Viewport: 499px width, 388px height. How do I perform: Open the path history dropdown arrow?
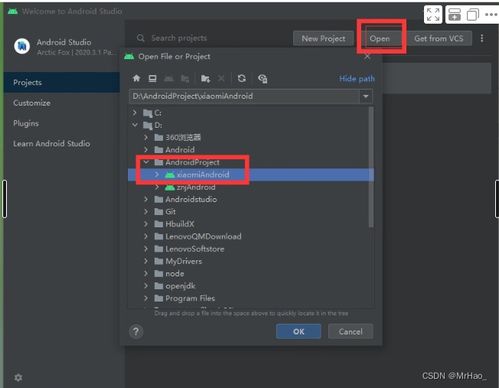coord(366,97)
